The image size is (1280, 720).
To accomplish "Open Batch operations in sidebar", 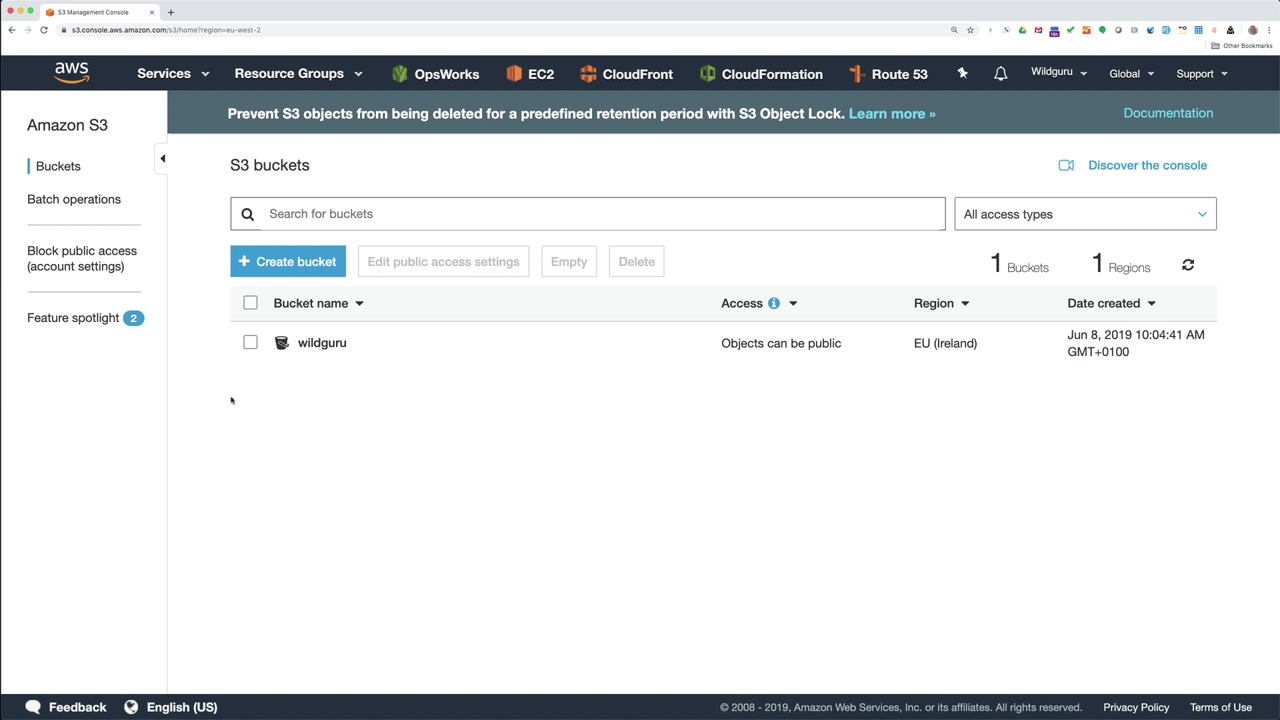I will point(74,199).
